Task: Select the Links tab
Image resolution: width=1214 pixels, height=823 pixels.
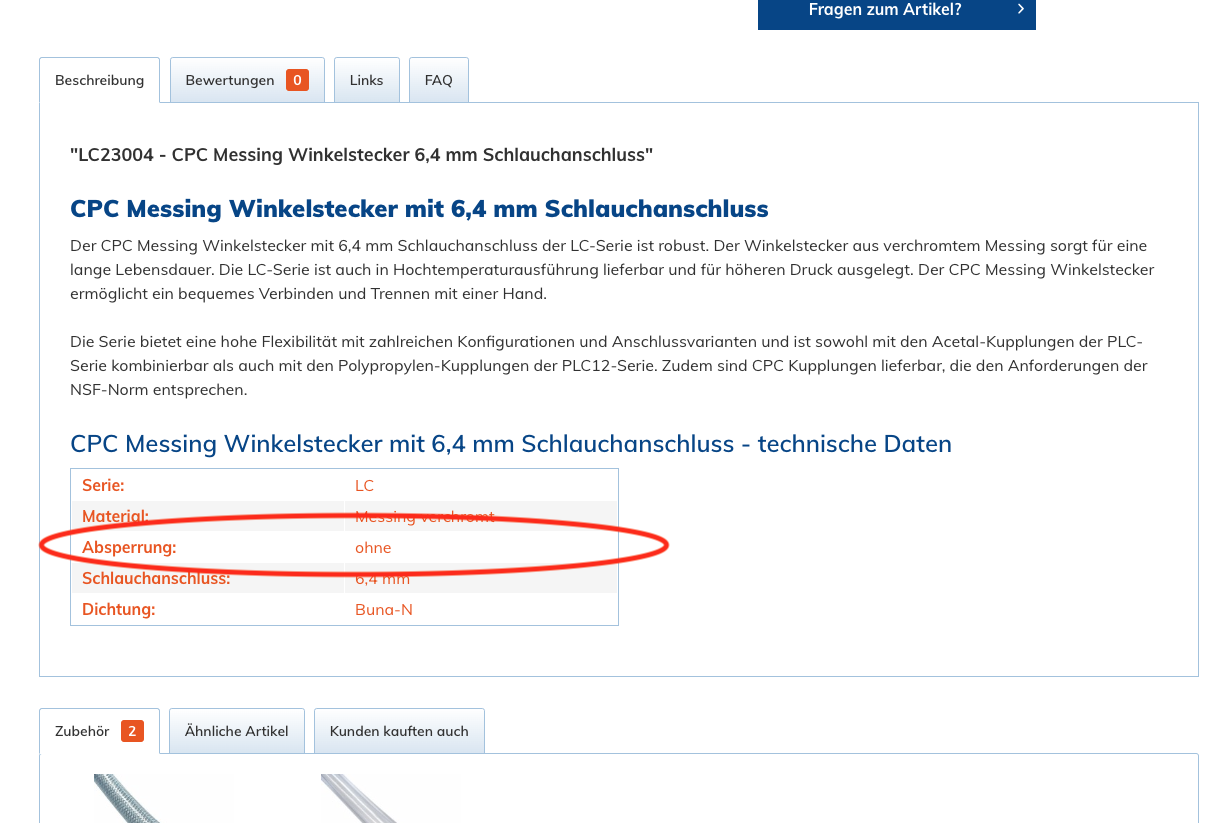Action: [x=366, y=80]
